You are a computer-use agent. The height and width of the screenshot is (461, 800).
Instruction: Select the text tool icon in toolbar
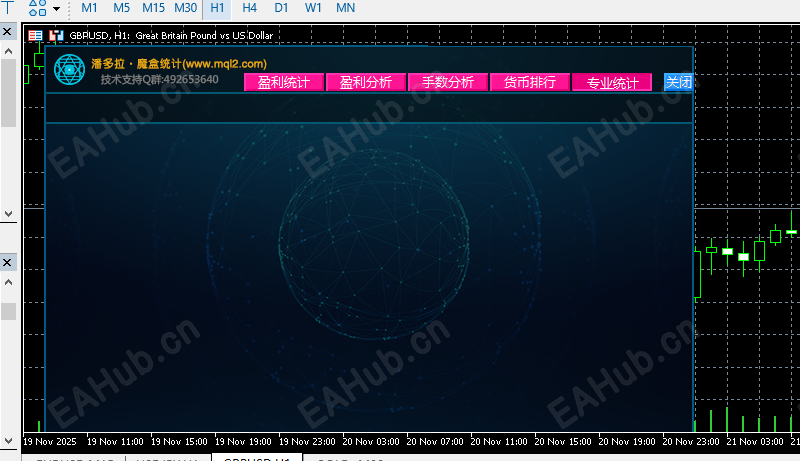click(x=8, y=7)
